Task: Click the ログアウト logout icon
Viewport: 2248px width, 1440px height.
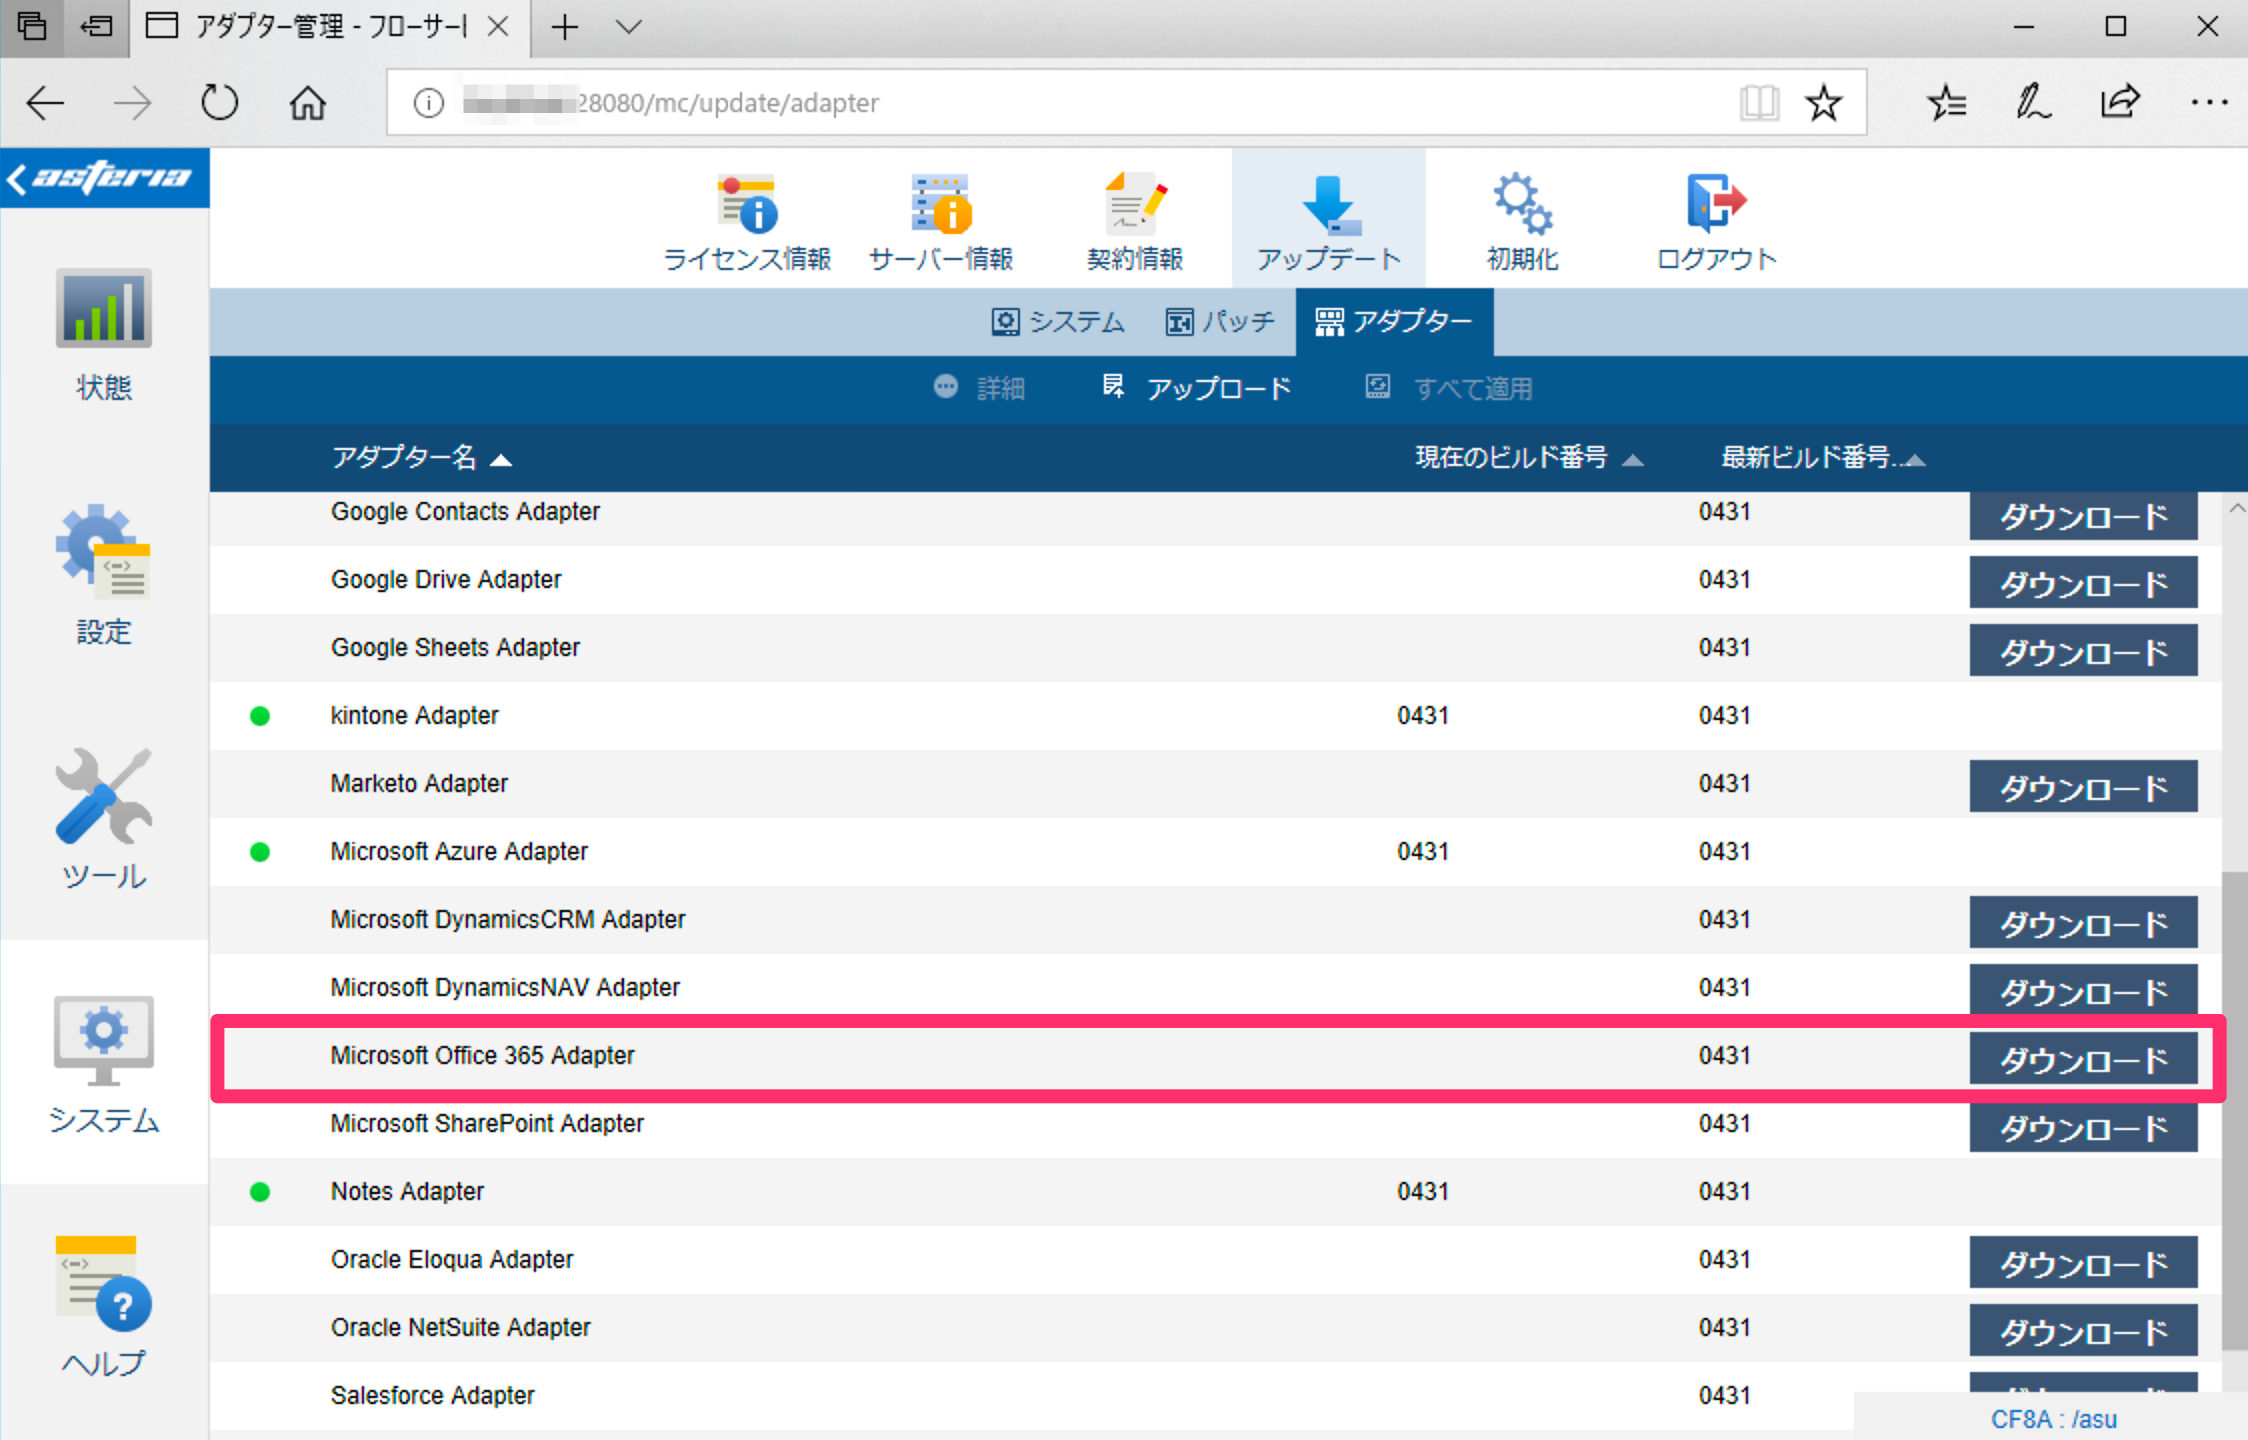Action: coord(1716,222)
